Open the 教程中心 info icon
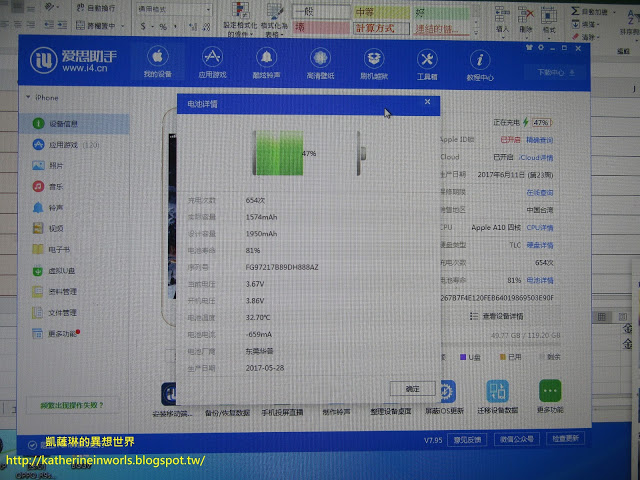 coord(480,62)
